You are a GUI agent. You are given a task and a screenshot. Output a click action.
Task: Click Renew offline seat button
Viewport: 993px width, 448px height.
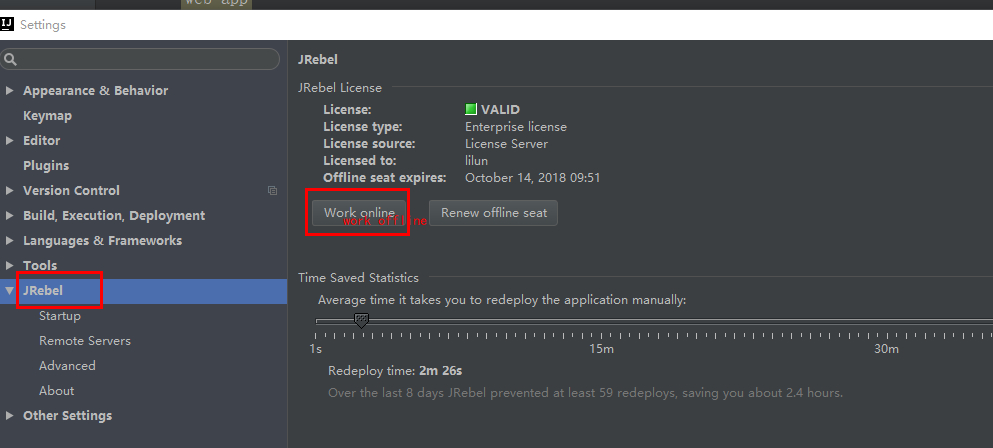493,213
